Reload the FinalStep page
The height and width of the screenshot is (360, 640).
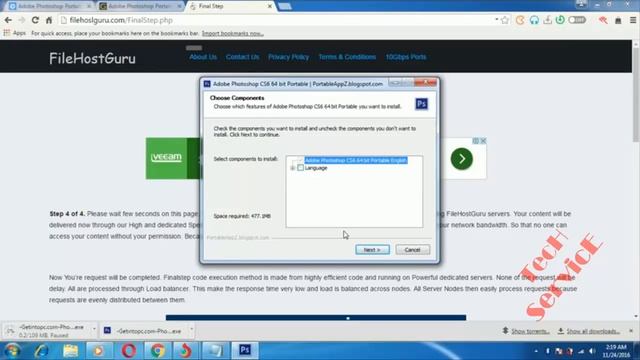(36, 20)
